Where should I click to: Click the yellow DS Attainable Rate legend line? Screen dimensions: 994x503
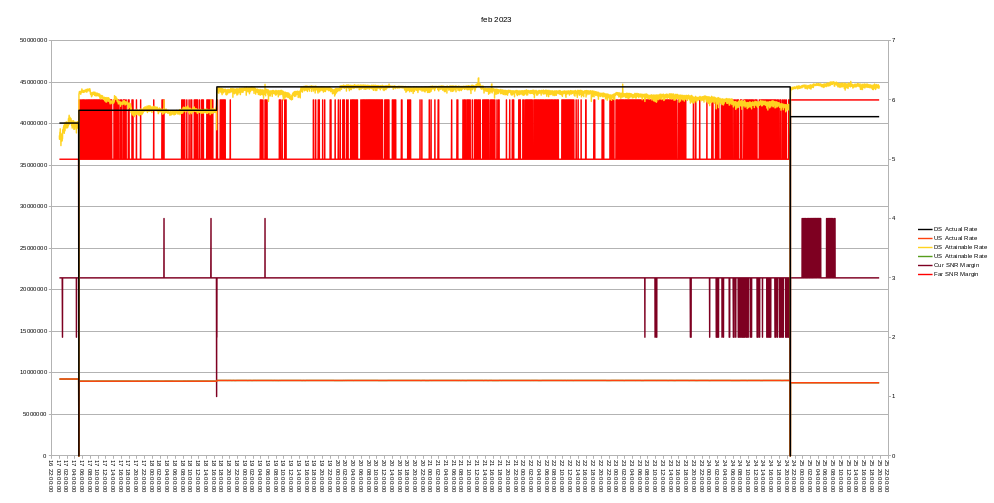pyautogui.click(x=925, y=247)
